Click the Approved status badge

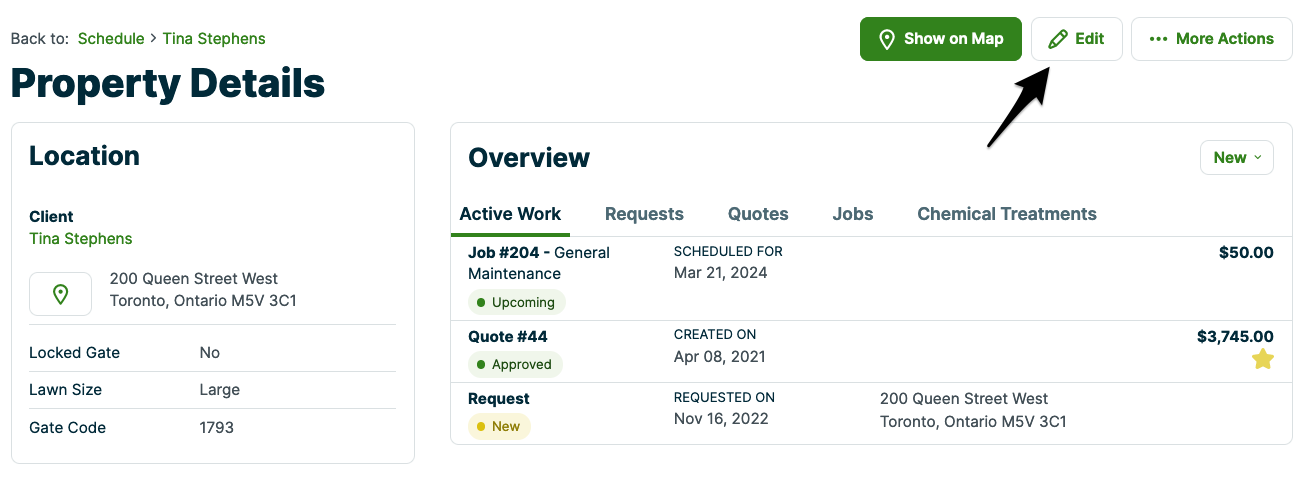tap(515, 364)
